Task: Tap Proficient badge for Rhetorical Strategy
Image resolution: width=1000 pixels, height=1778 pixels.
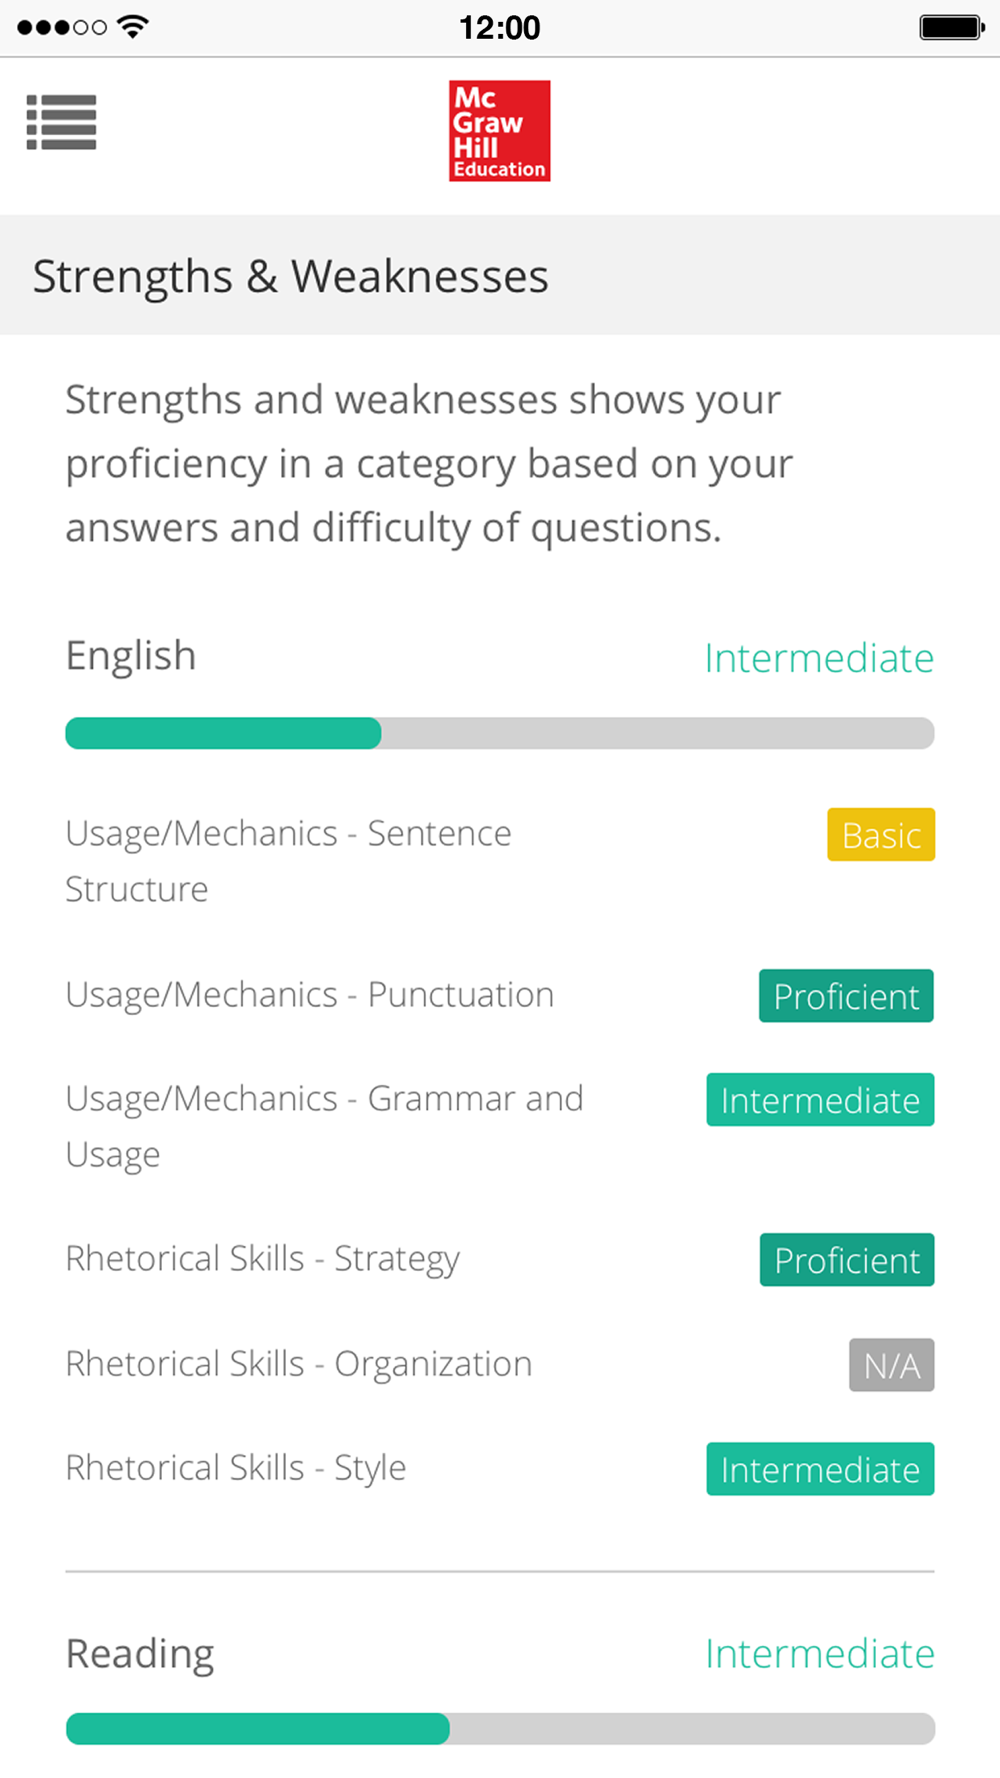Action: coord(847,1260)
